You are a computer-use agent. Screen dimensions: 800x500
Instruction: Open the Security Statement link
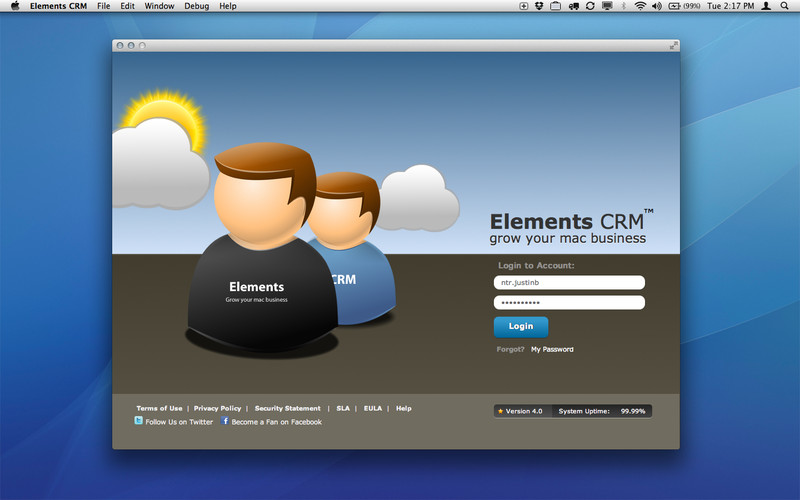point(288,408)
